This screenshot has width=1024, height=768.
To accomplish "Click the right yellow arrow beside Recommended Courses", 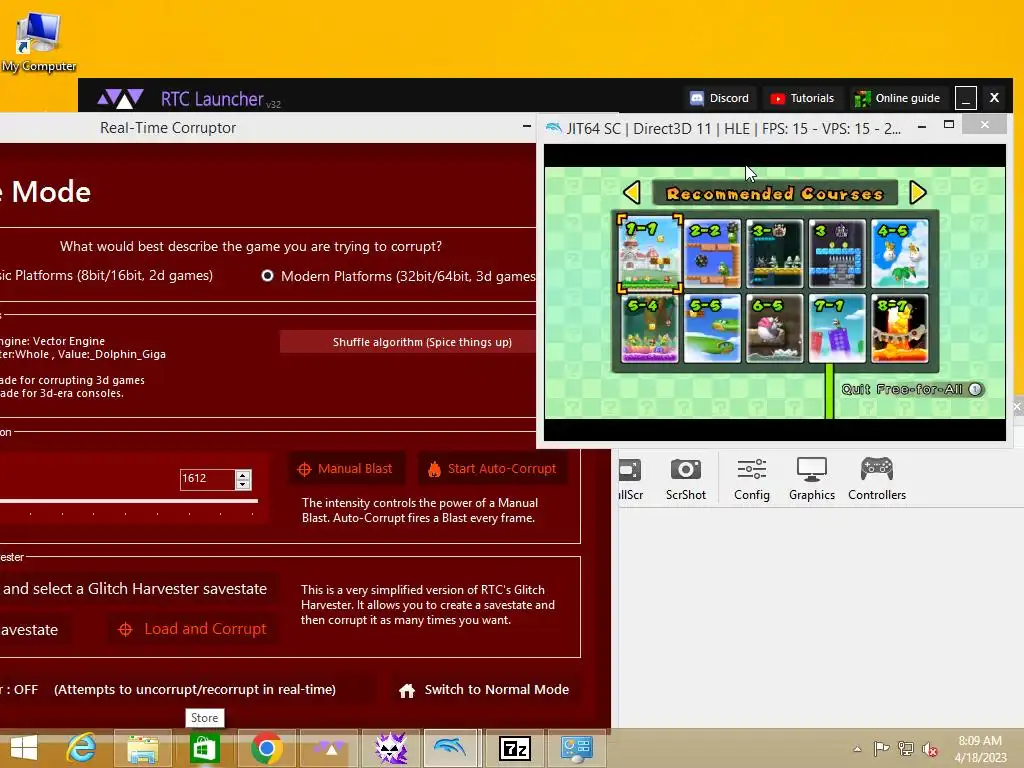I will click(918, 193).
